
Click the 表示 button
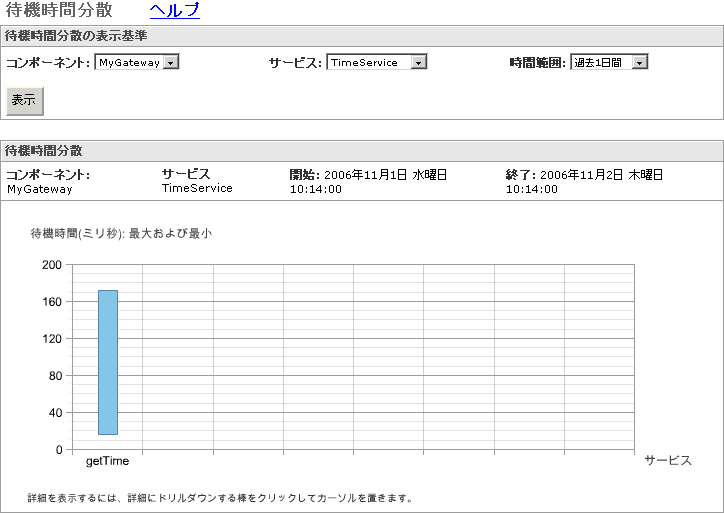[x=24, y=101]
